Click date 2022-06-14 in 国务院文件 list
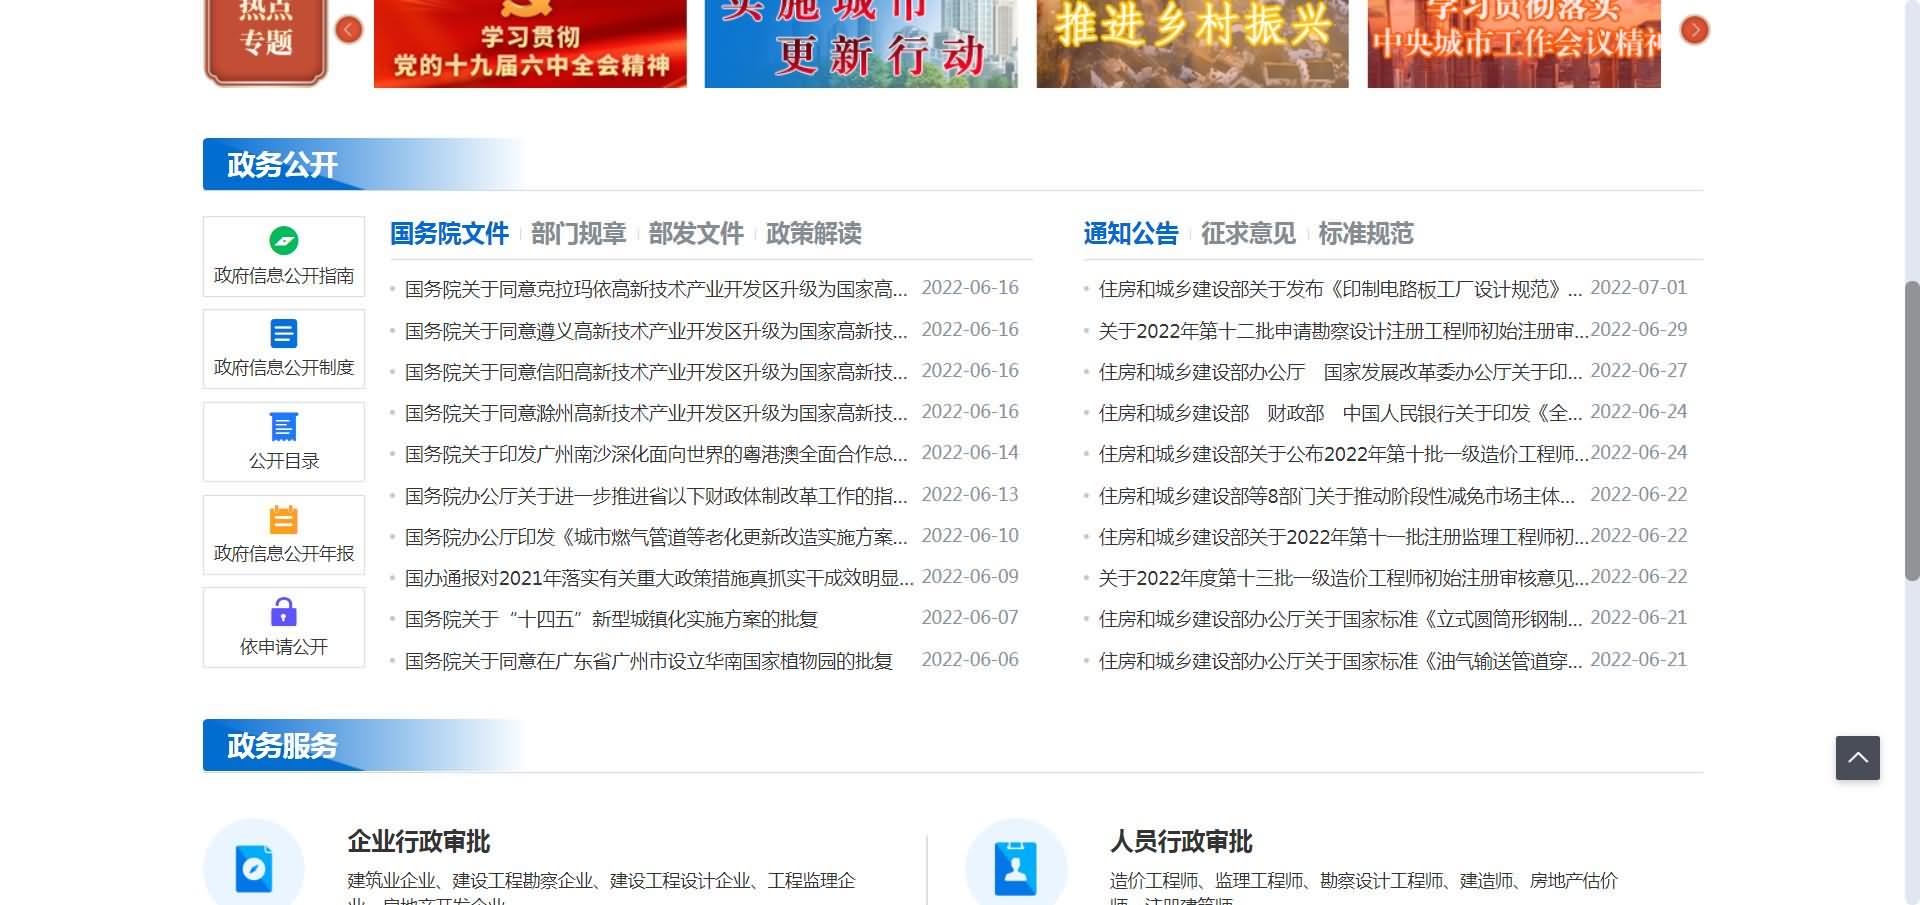This screenshot has height=905, width=1920. (x=970, y=453)
